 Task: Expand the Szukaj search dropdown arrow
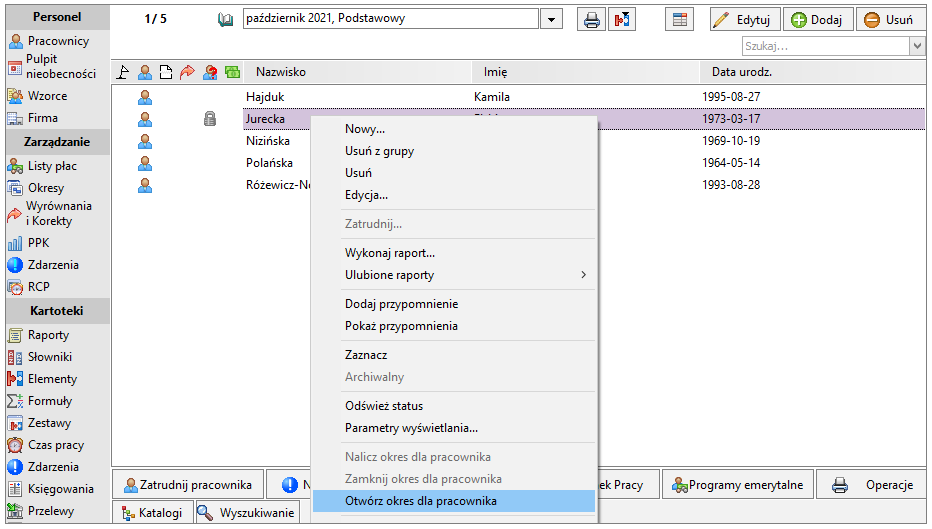click(x=917, y=46)
